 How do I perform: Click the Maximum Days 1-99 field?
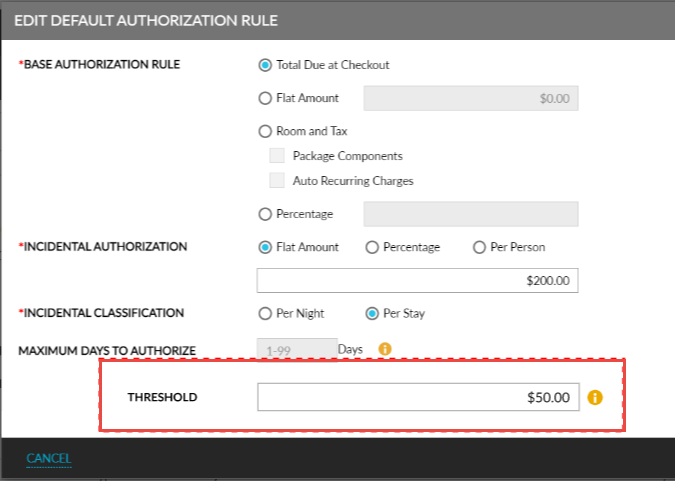(297, 350)
